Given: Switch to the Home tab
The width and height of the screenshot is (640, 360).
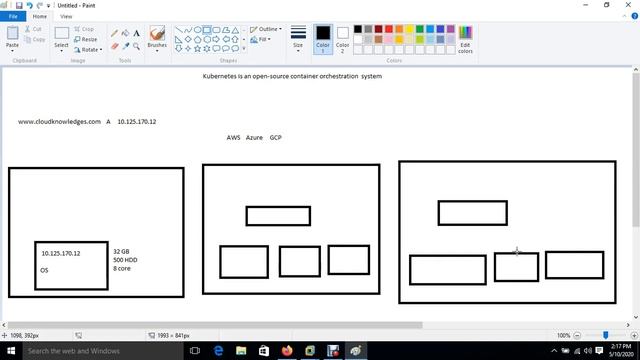Looking at the screenshot, I should [x=40, y=16].
